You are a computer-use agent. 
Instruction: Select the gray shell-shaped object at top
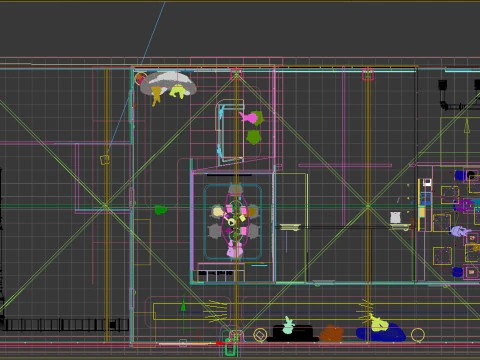click(x=169, y=83)
